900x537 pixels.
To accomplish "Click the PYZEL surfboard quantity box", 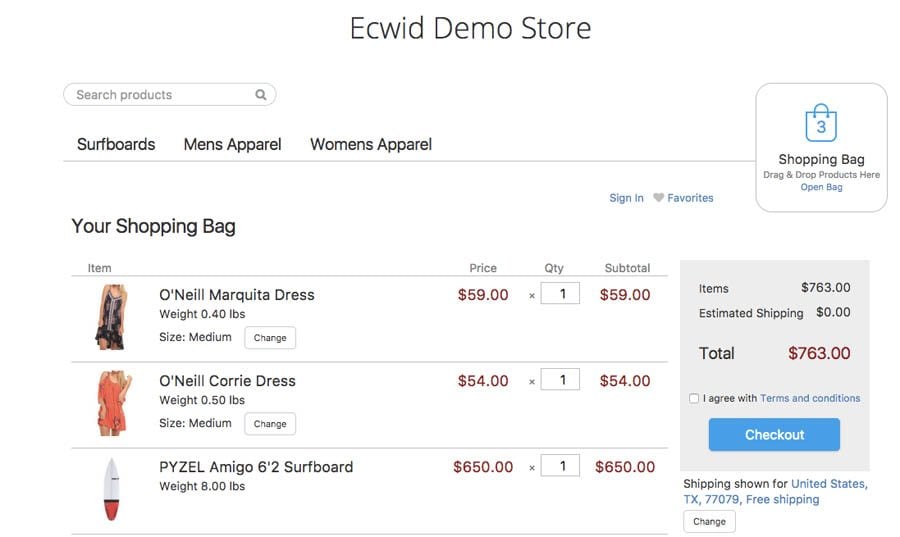I will [x=560, y=466].
